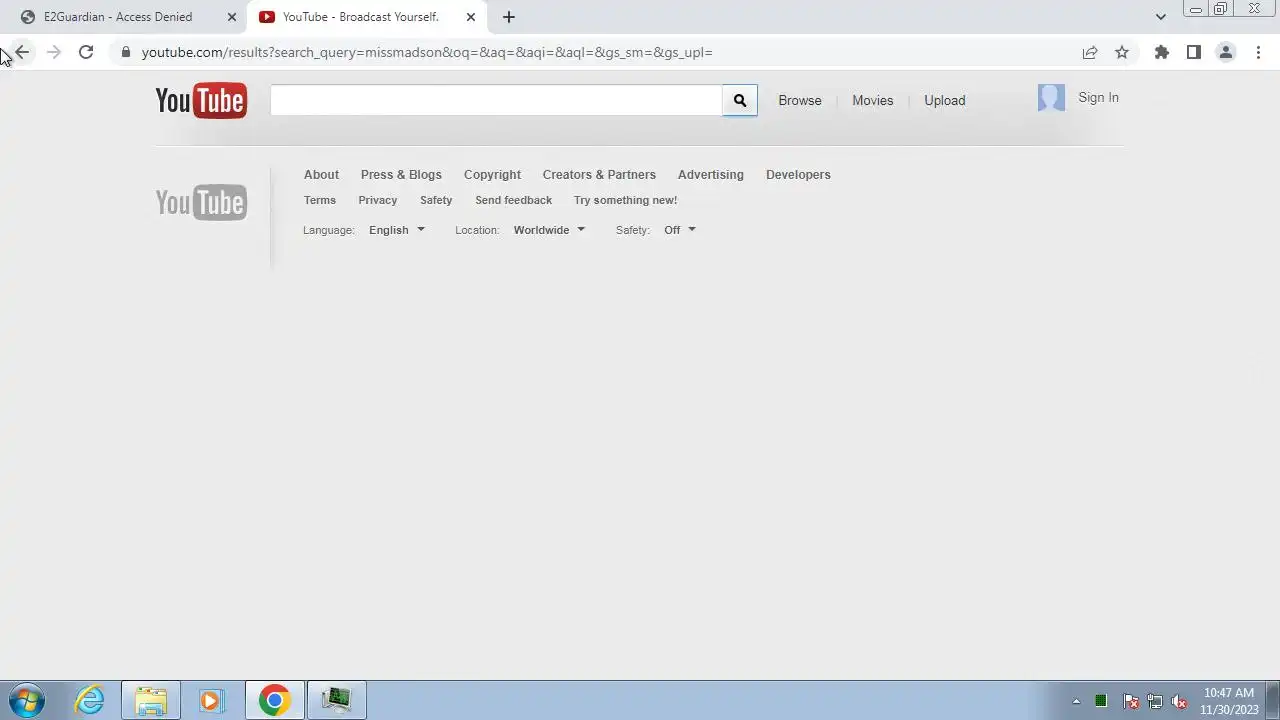Click the lock icon in the address bar
Screen dimensions: 1280x720
pyautogui.click(x=126, y=52)
